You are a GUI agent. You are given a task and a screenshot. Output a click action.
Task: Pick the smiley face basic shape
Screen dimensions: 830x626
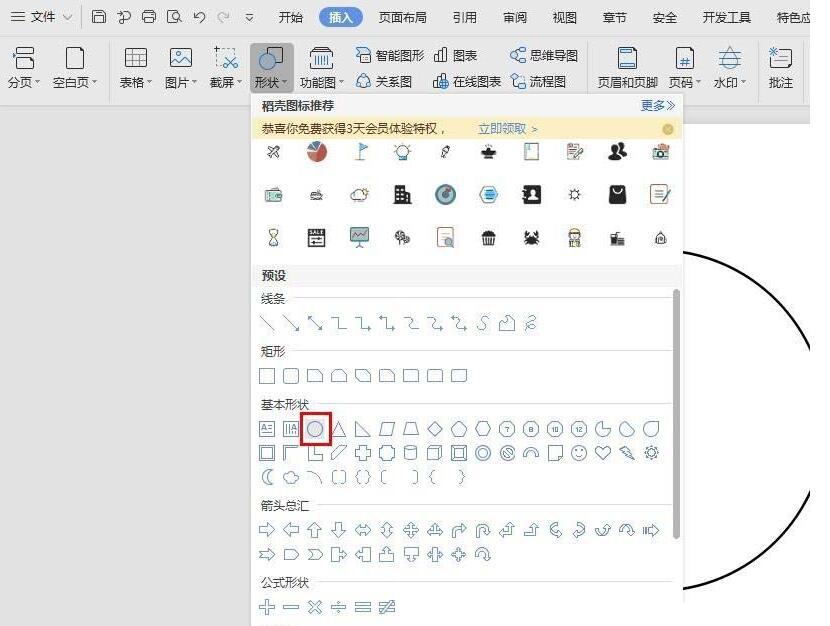click(x=578, y=453)
